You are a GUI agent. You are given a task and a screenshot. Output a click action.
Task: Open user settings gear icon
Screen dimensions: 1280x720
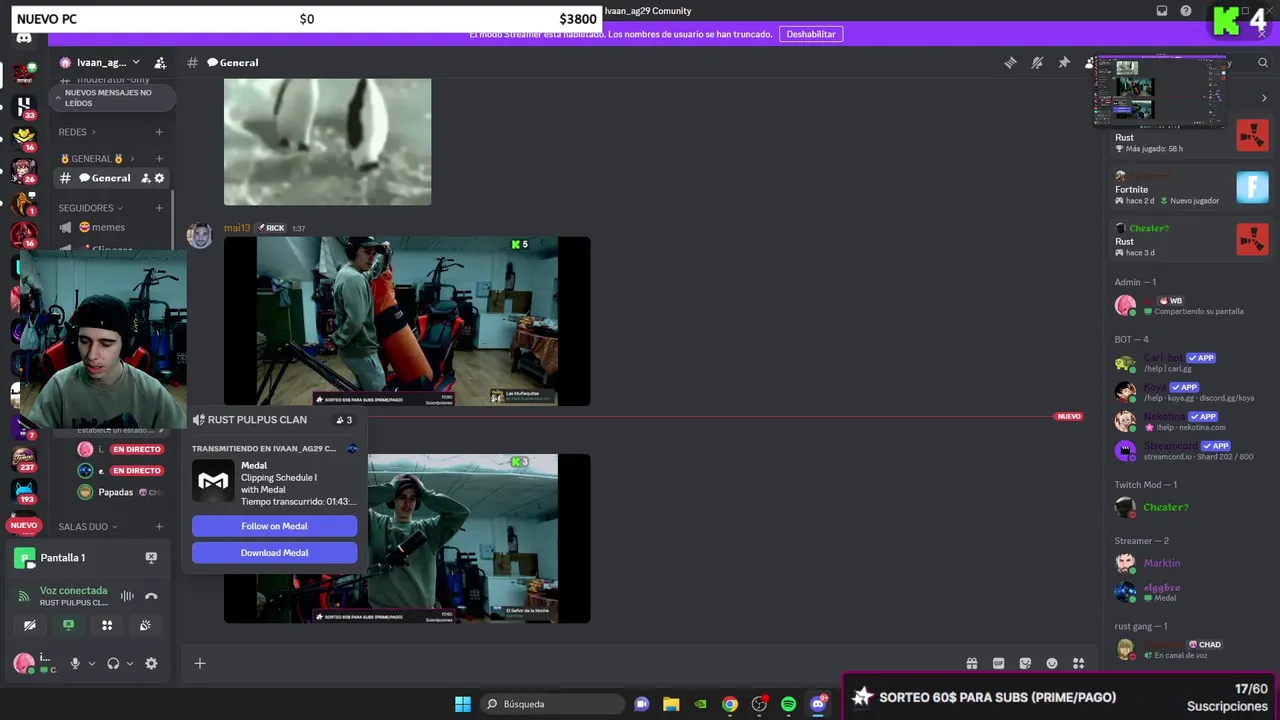pos(151,663)
